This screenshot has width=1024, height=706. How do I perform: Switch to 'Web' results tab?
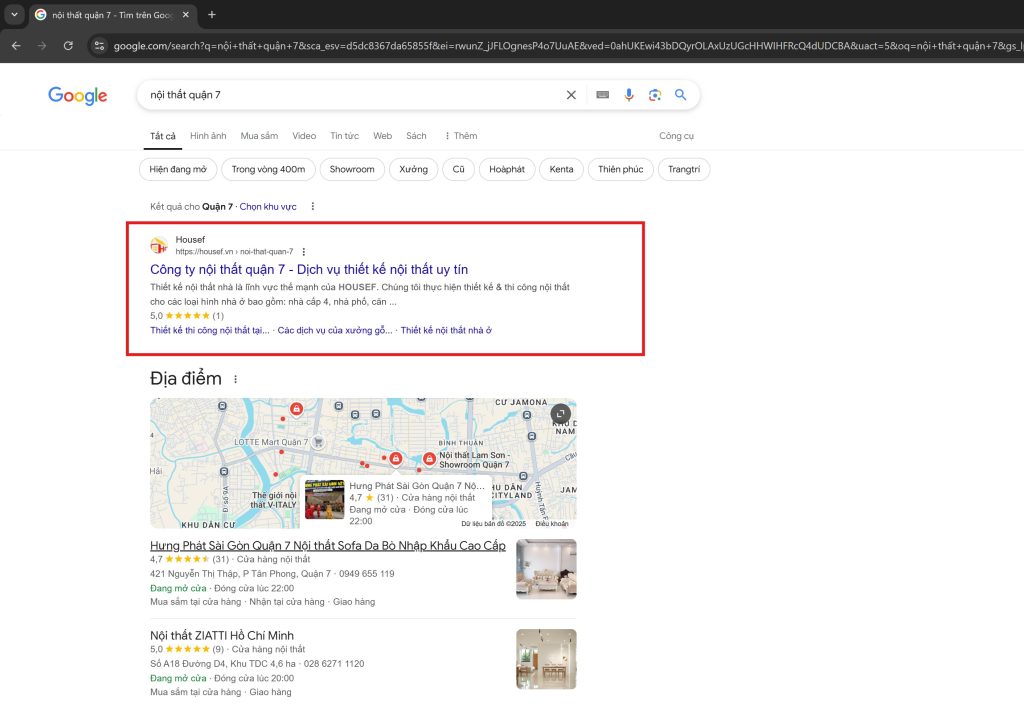click(x=383, y=136)
